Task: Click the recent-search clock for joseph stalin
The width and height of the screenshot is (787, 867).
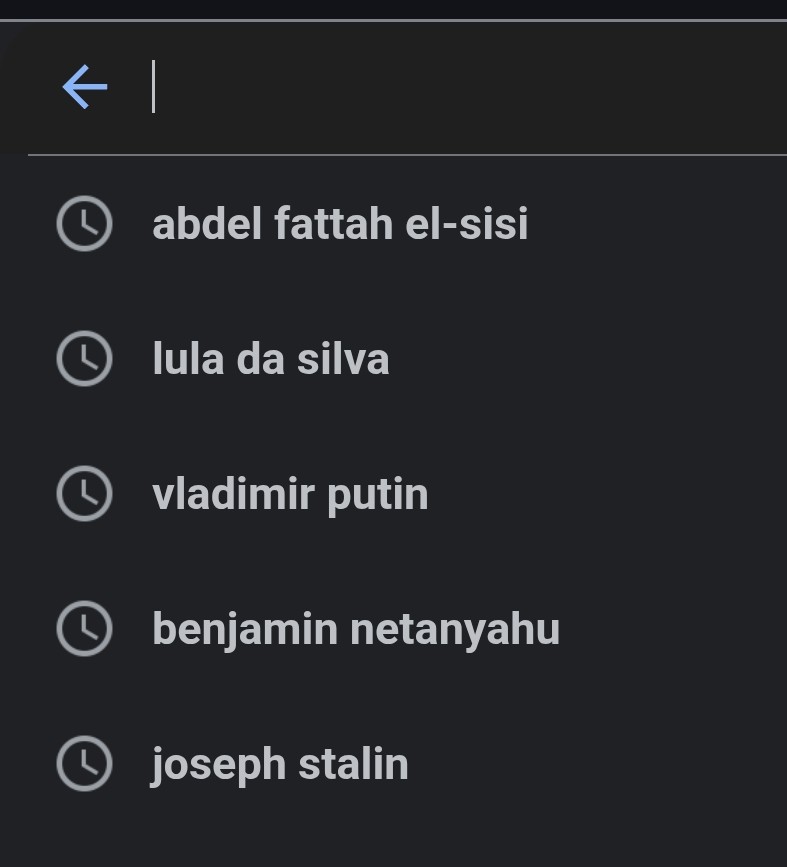Action: click(85, 763)
